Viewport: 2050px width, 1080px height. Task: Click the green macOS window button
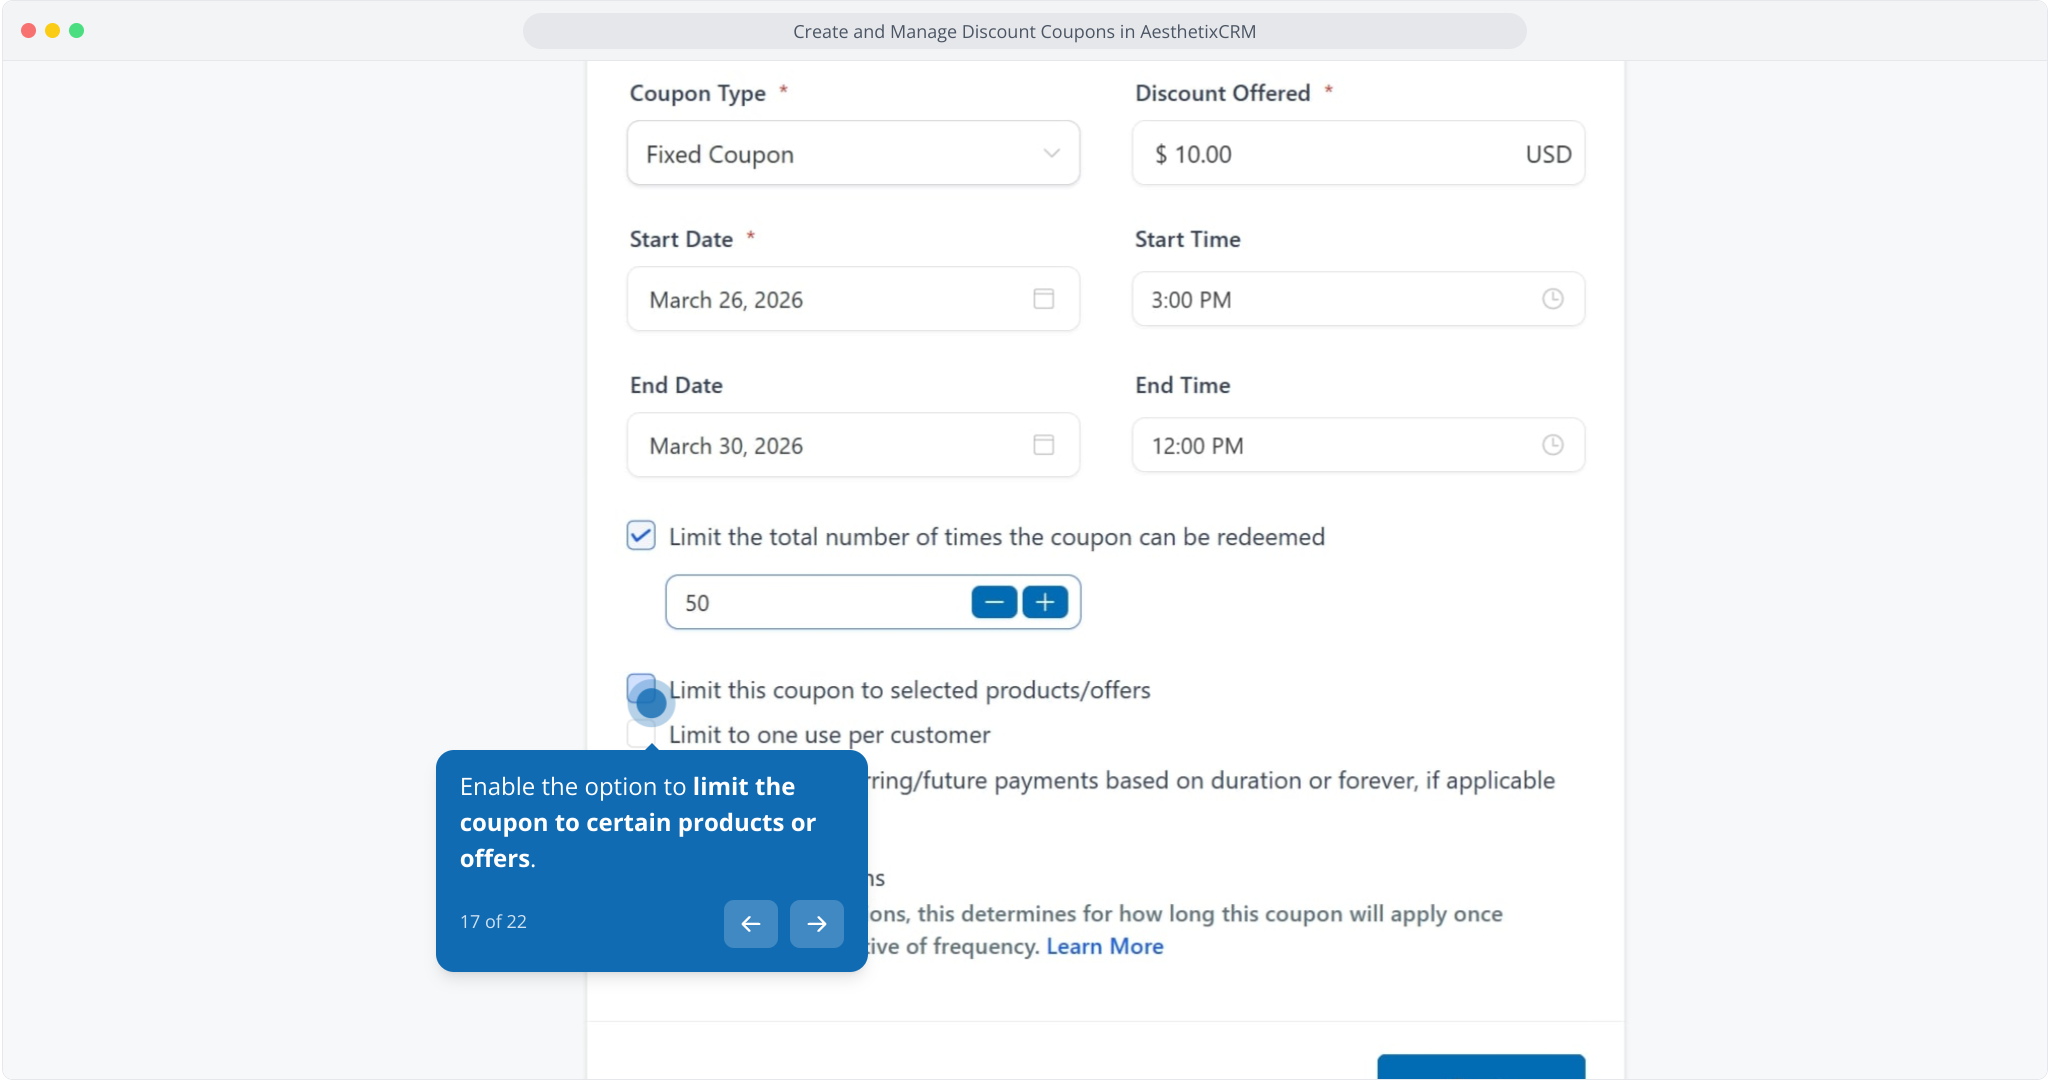[x=77, y=31]
